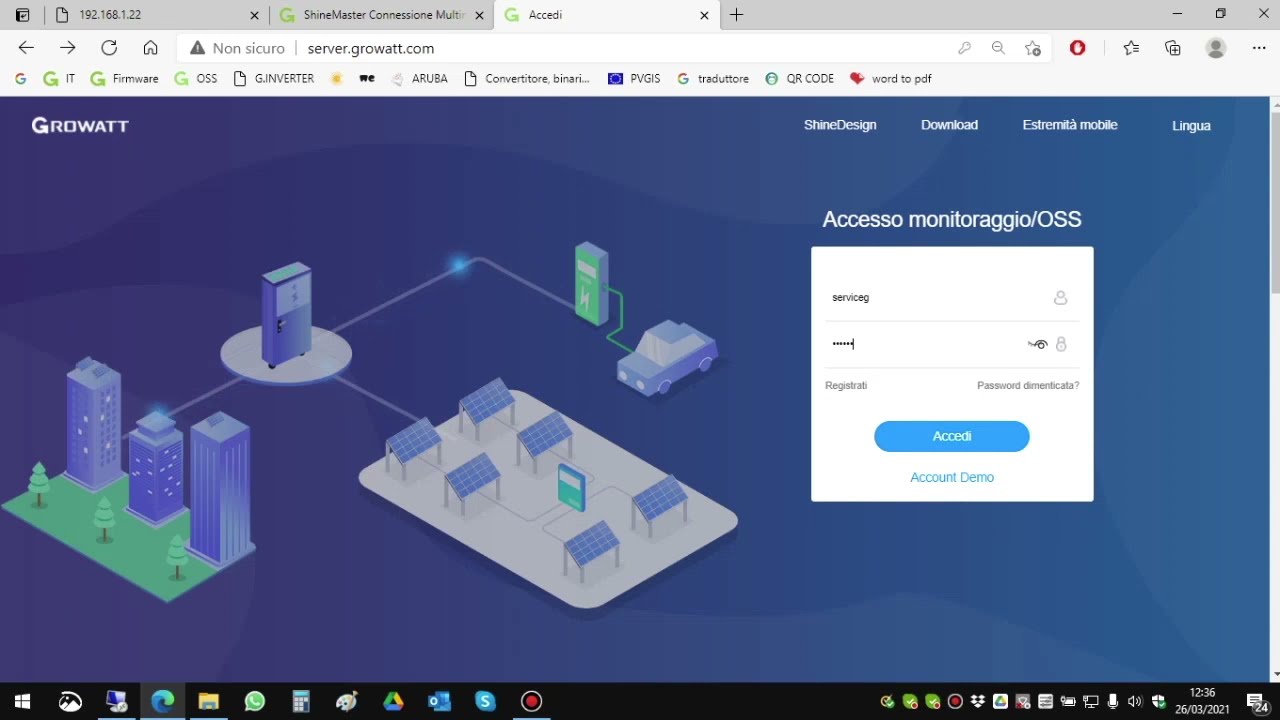Open the red Opera-style extension icon
This screenshot has width=1280, height=720.
[1077, 48]
